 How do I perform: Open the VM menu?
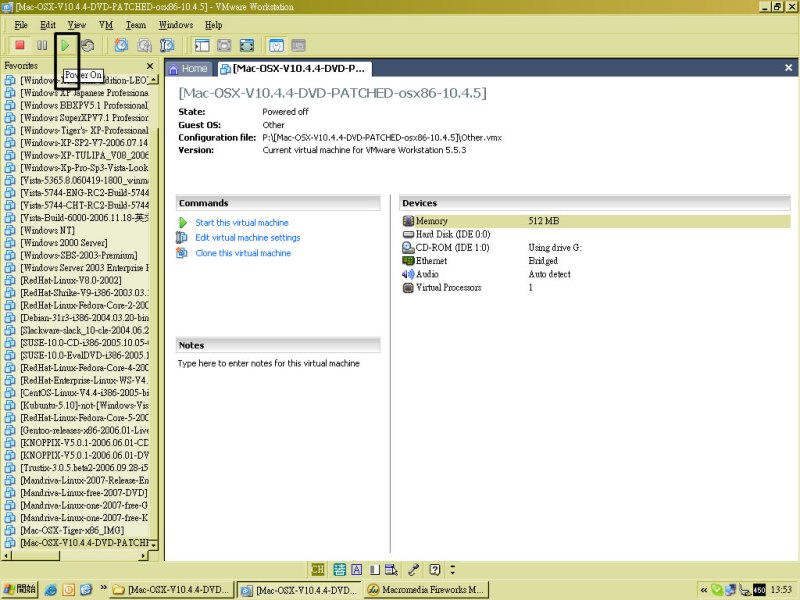106,24
